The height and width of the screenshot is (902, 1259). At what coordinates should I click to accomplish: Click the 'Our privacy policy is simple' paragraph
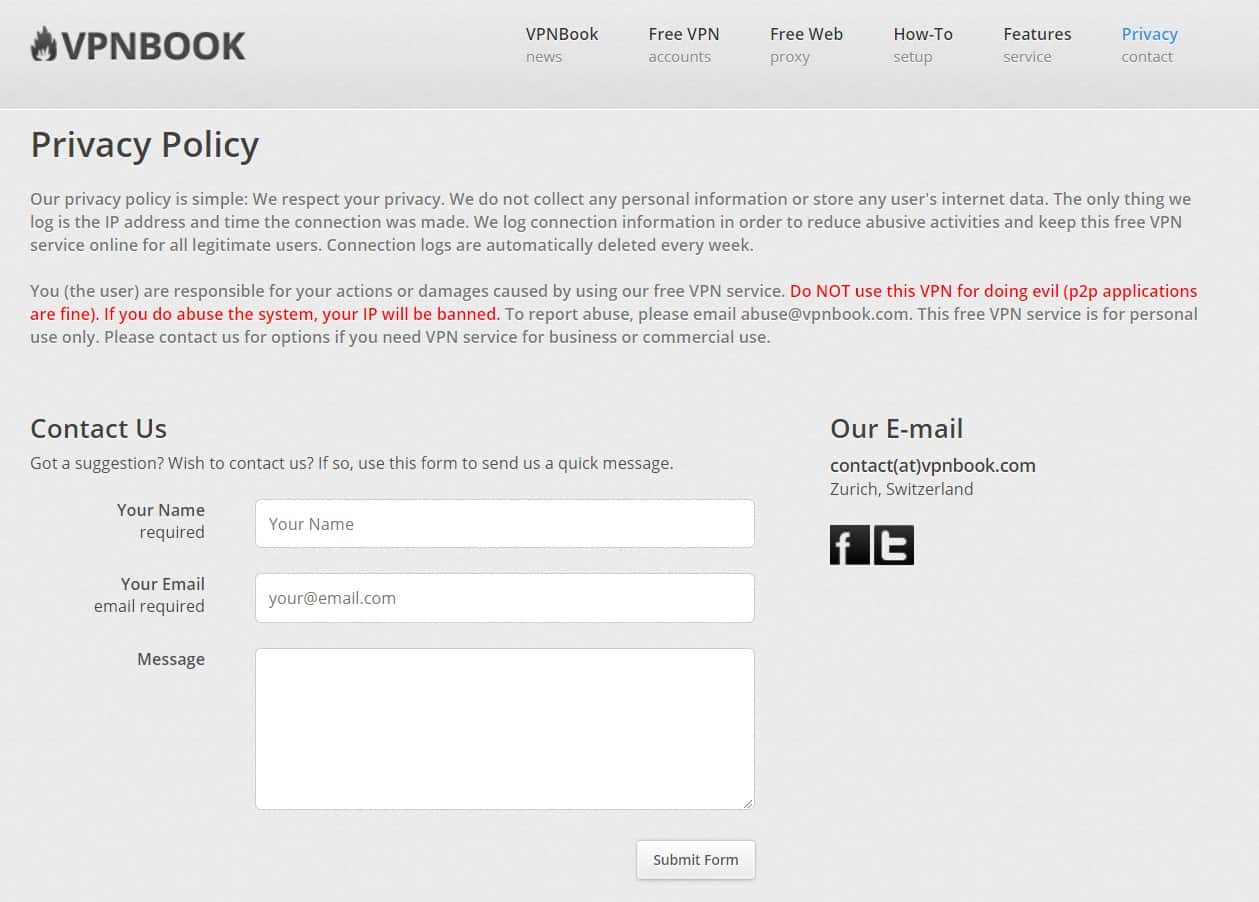[x=611, y=222]
